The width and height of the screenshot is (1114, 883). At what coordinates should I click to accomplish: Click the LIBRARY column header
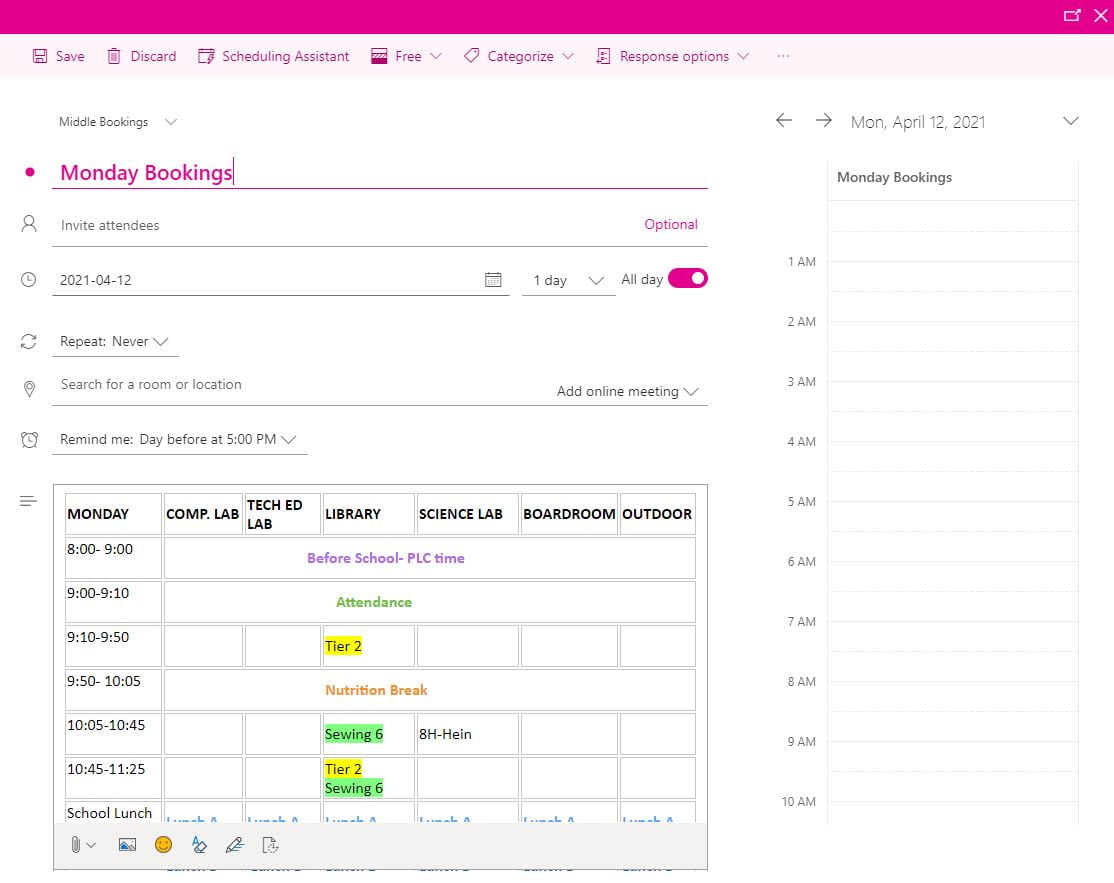click(368, 514)
